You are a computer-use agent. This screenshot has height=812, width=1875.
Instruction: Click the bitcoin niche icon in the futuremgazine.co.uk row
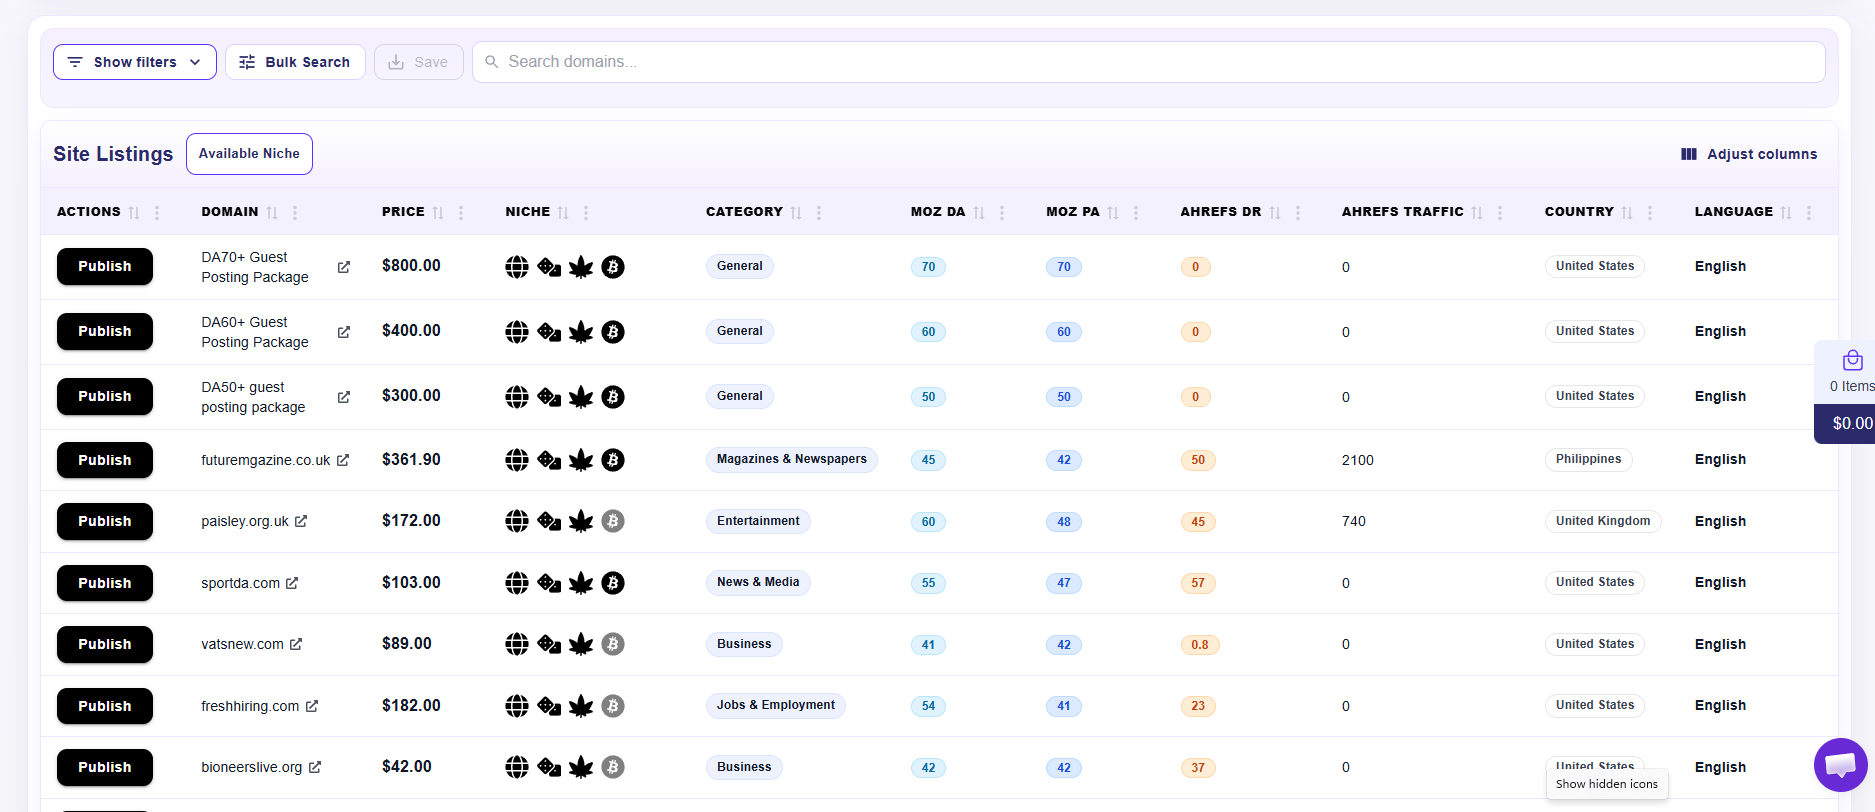(x=613, y=460)
